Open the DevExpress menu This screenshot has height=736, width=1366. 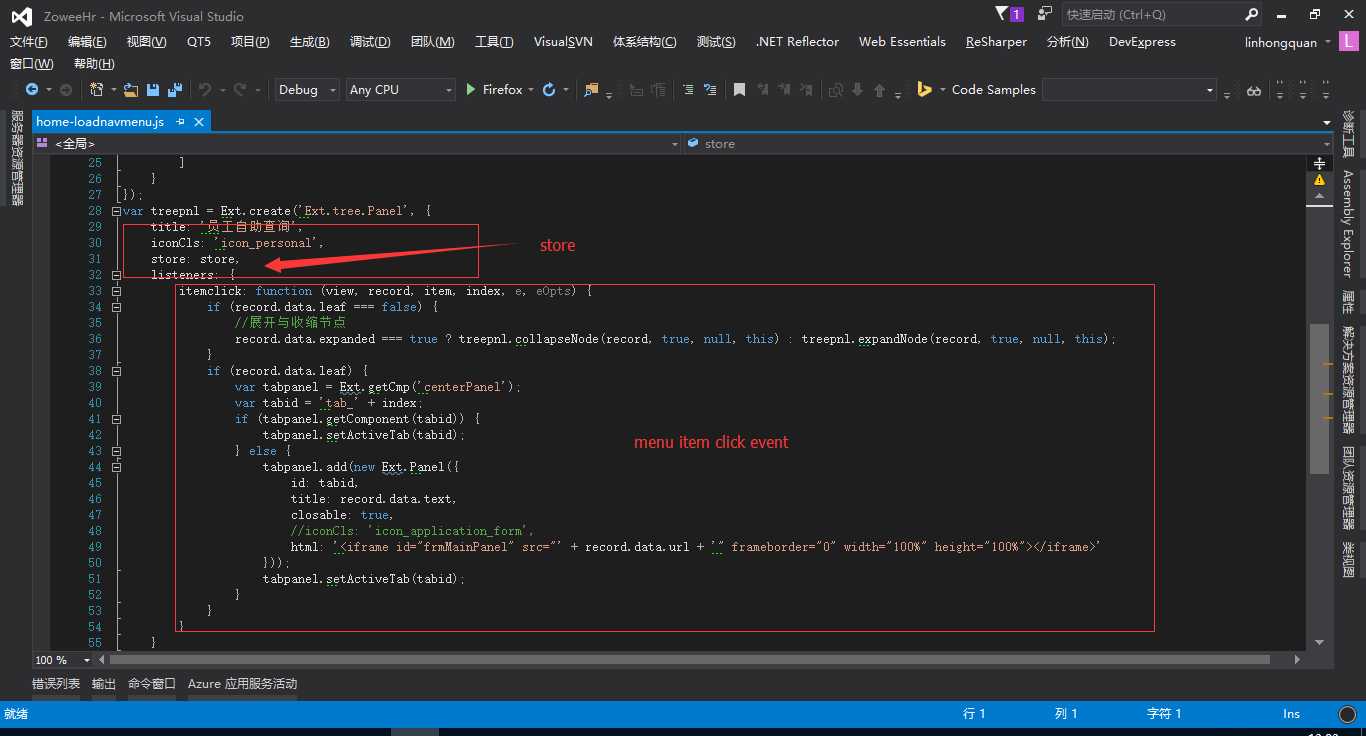coord(1141,42)
